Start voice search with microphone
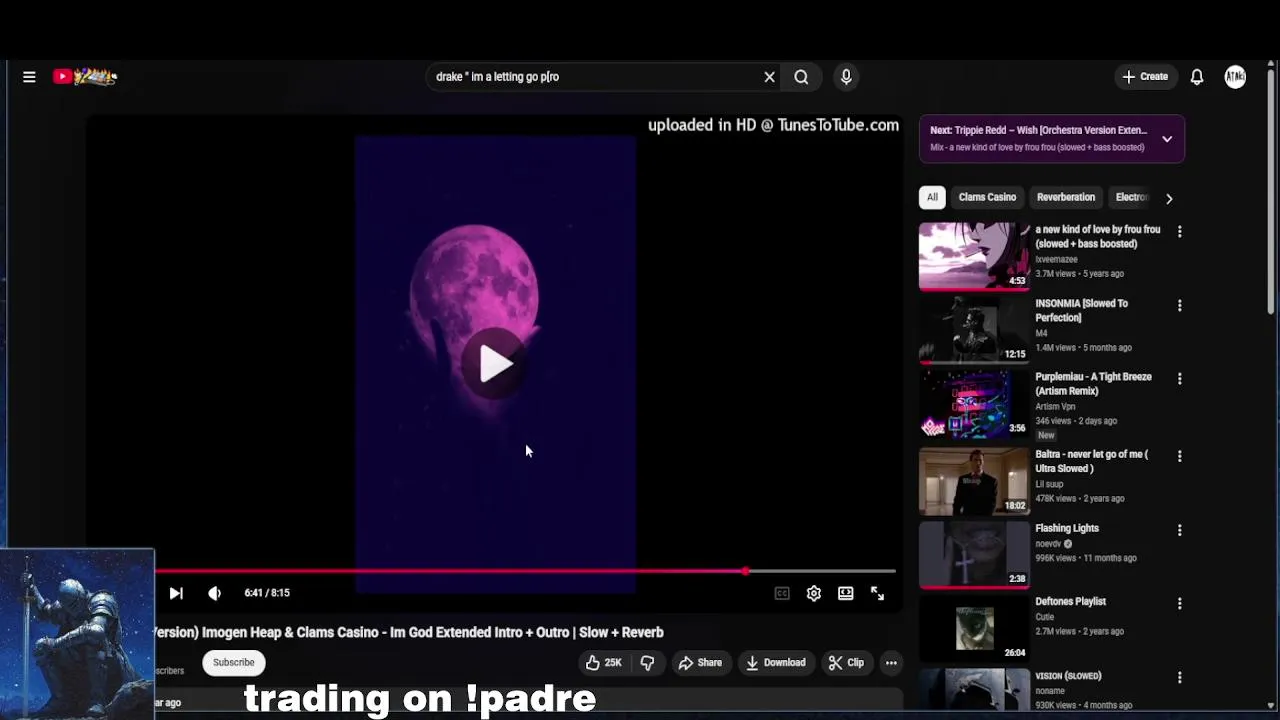Viewport: 1280px width, 720px height. click(x=846, y=77)
